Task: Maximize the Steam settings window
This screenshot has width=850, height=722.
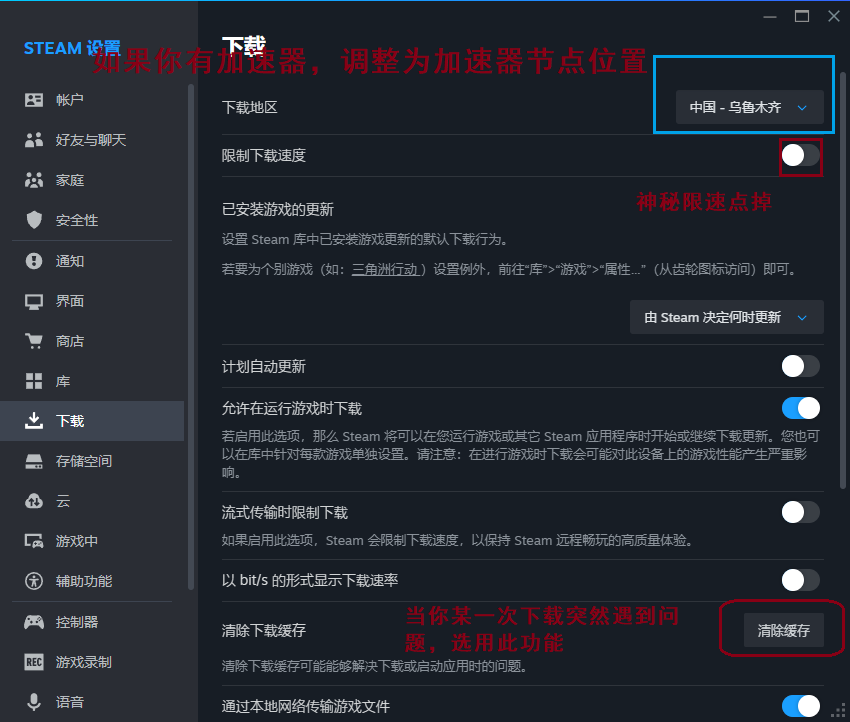Action: pyautogui.click(x=802, y=16)
